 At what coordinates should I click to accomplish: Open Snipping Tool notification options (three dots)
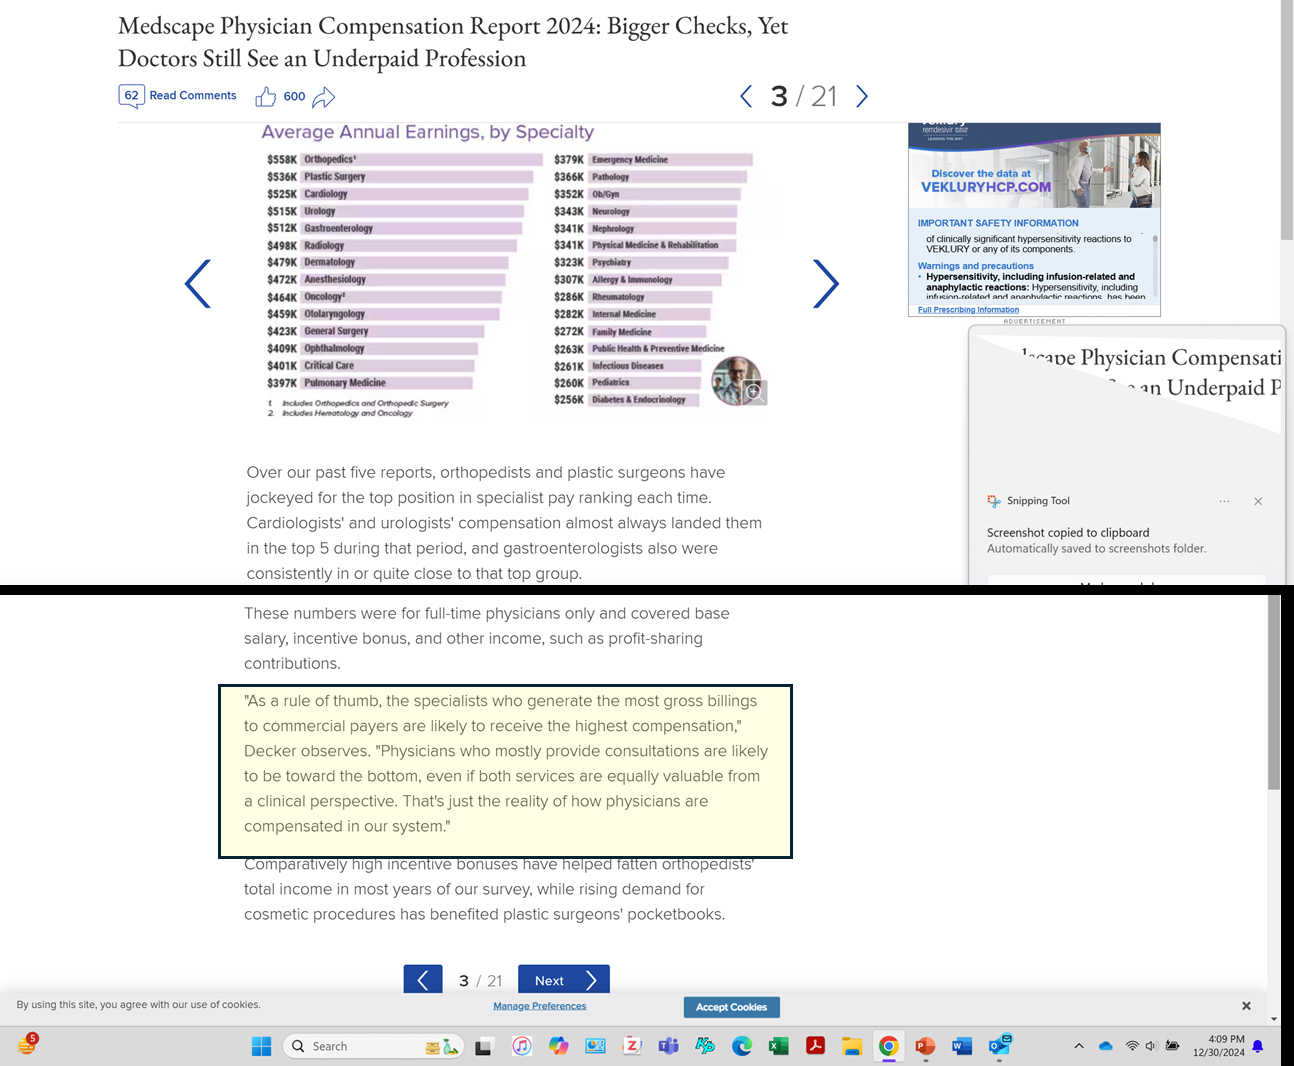pos(1224,501)
